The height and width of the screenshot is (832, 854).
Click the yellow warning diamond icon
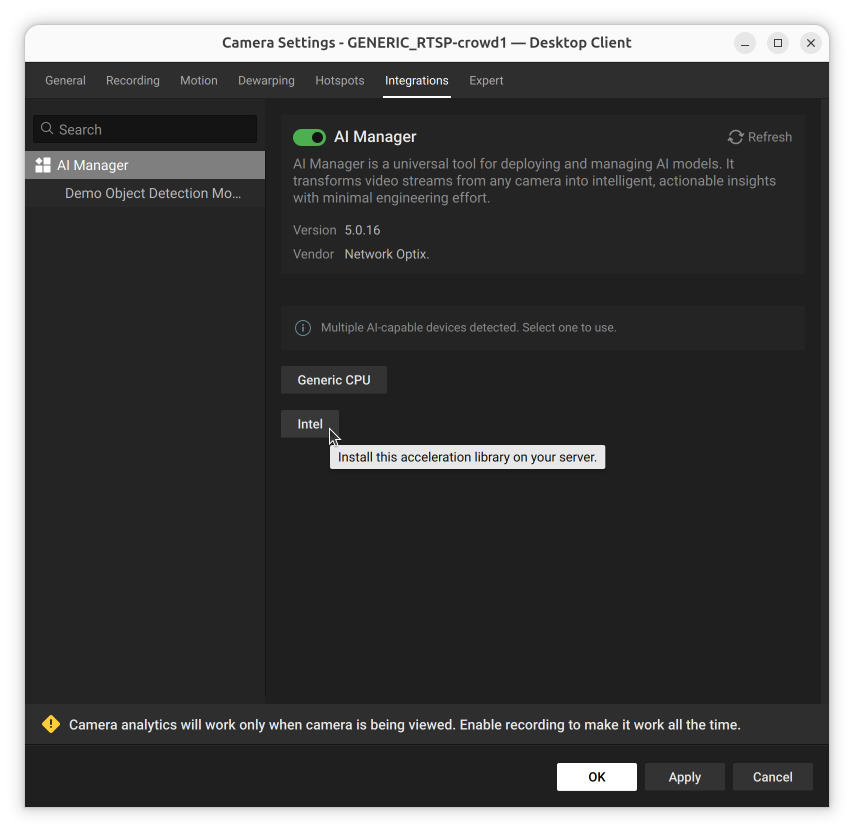(x=51, y=724)
